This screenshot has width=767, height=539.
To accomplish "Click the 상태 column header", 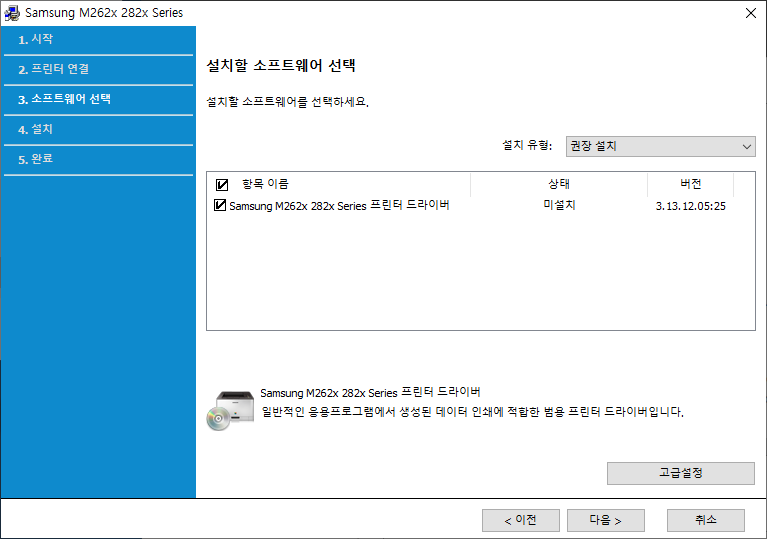I will coord(559,184).
